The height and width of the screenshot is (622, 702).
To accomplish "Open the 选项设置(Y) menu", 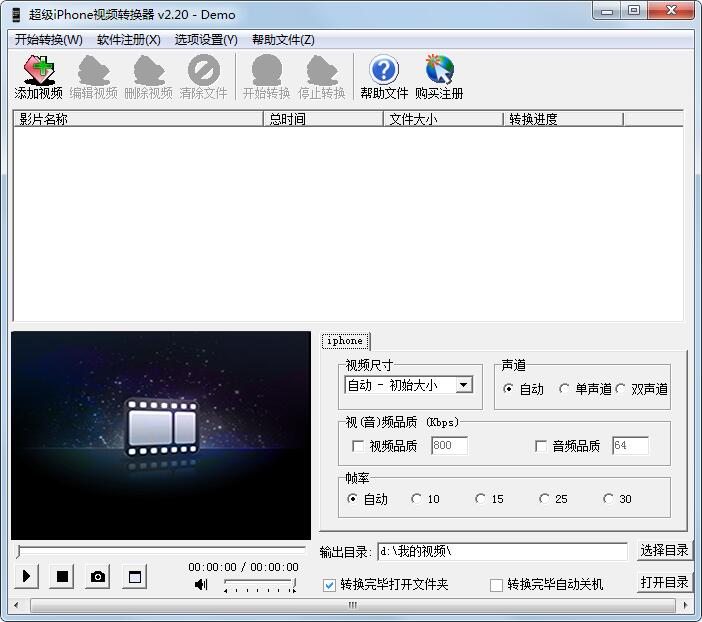I will click(206, 40).
